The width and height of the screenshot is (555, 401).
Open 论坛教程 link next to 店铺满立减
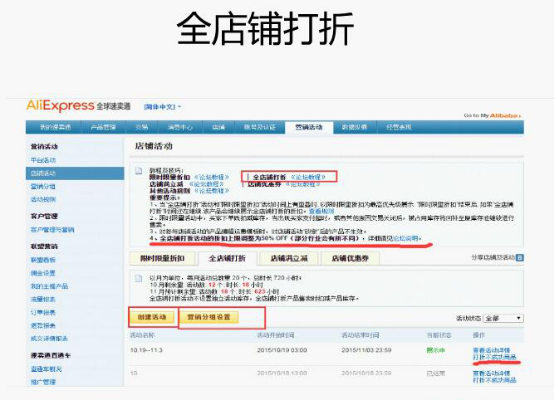pos(207,184)
